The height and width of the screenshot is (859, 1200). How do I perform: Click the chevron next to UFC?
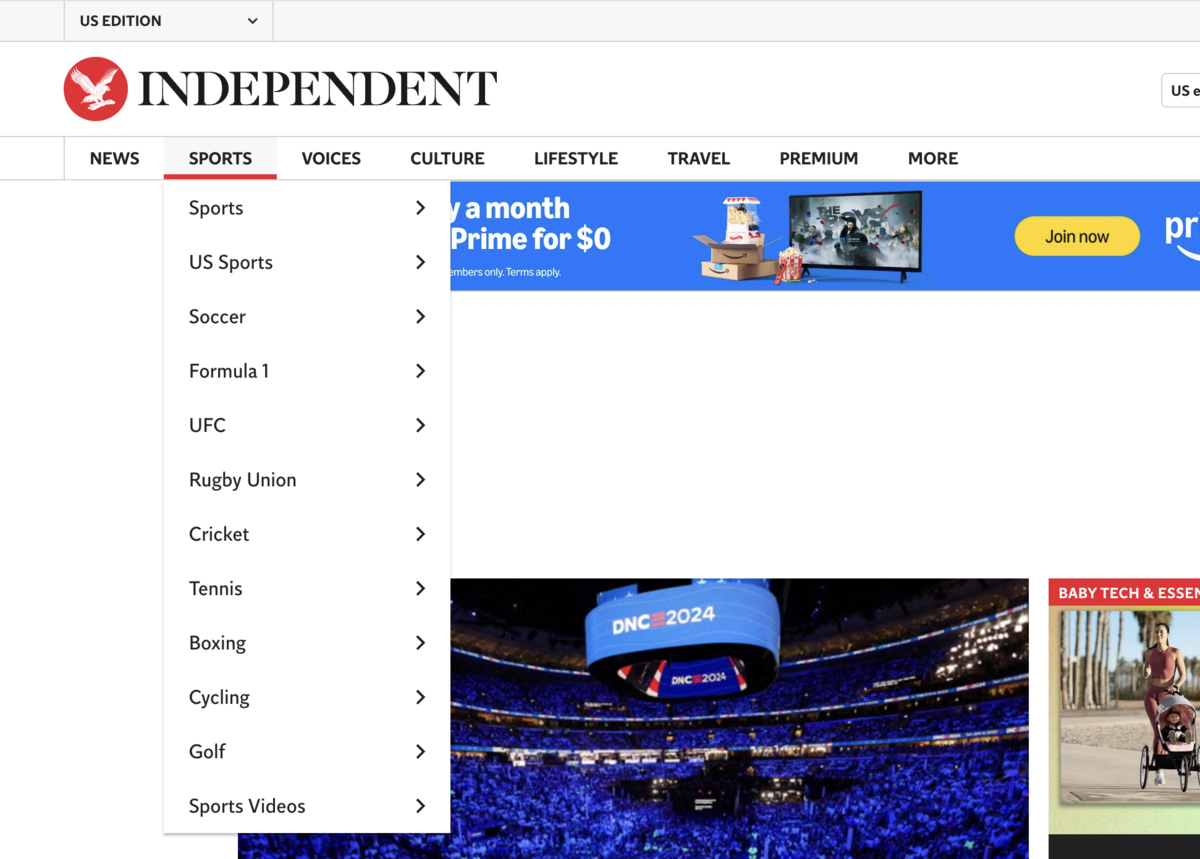[x=420, y=426]
